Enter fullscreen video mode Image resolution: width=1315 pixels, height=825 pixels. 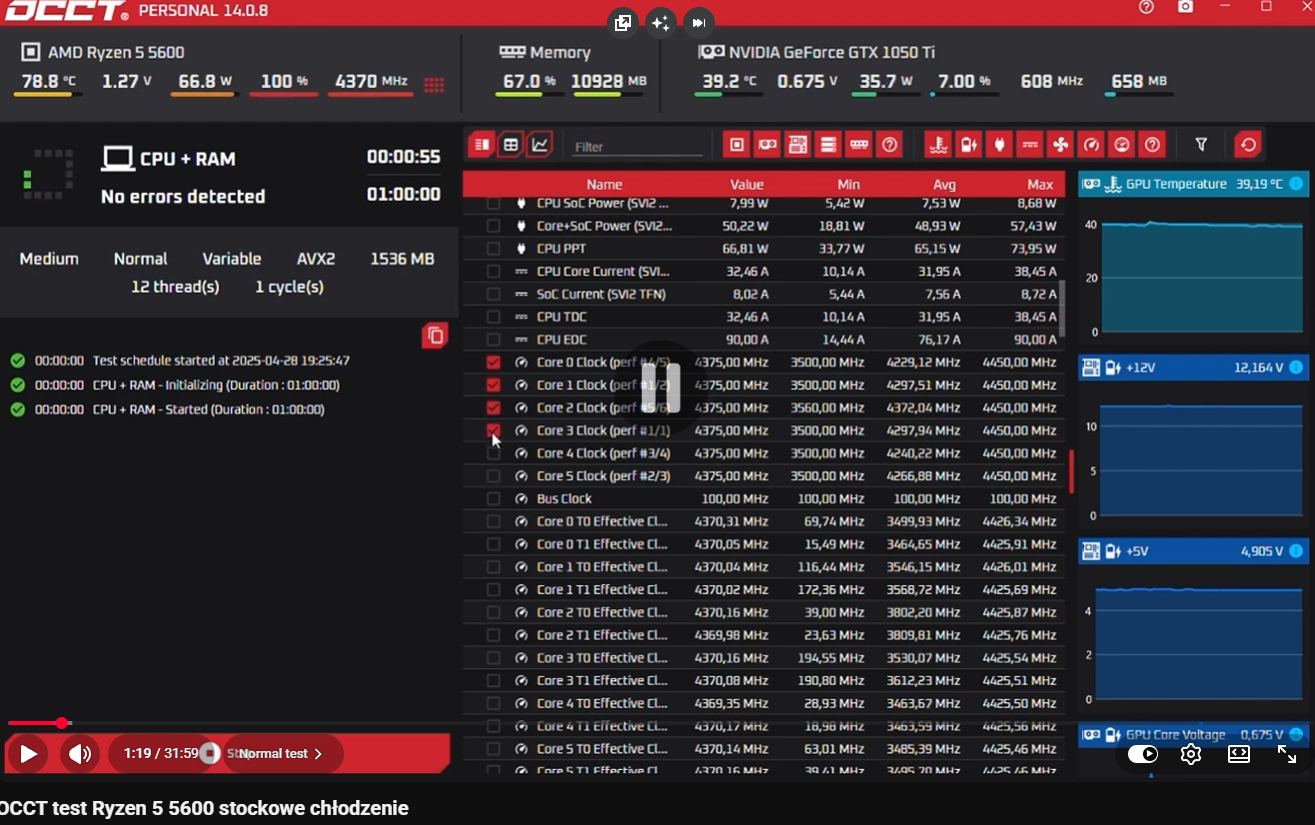pyautogui.click(x=1287, y=754)
